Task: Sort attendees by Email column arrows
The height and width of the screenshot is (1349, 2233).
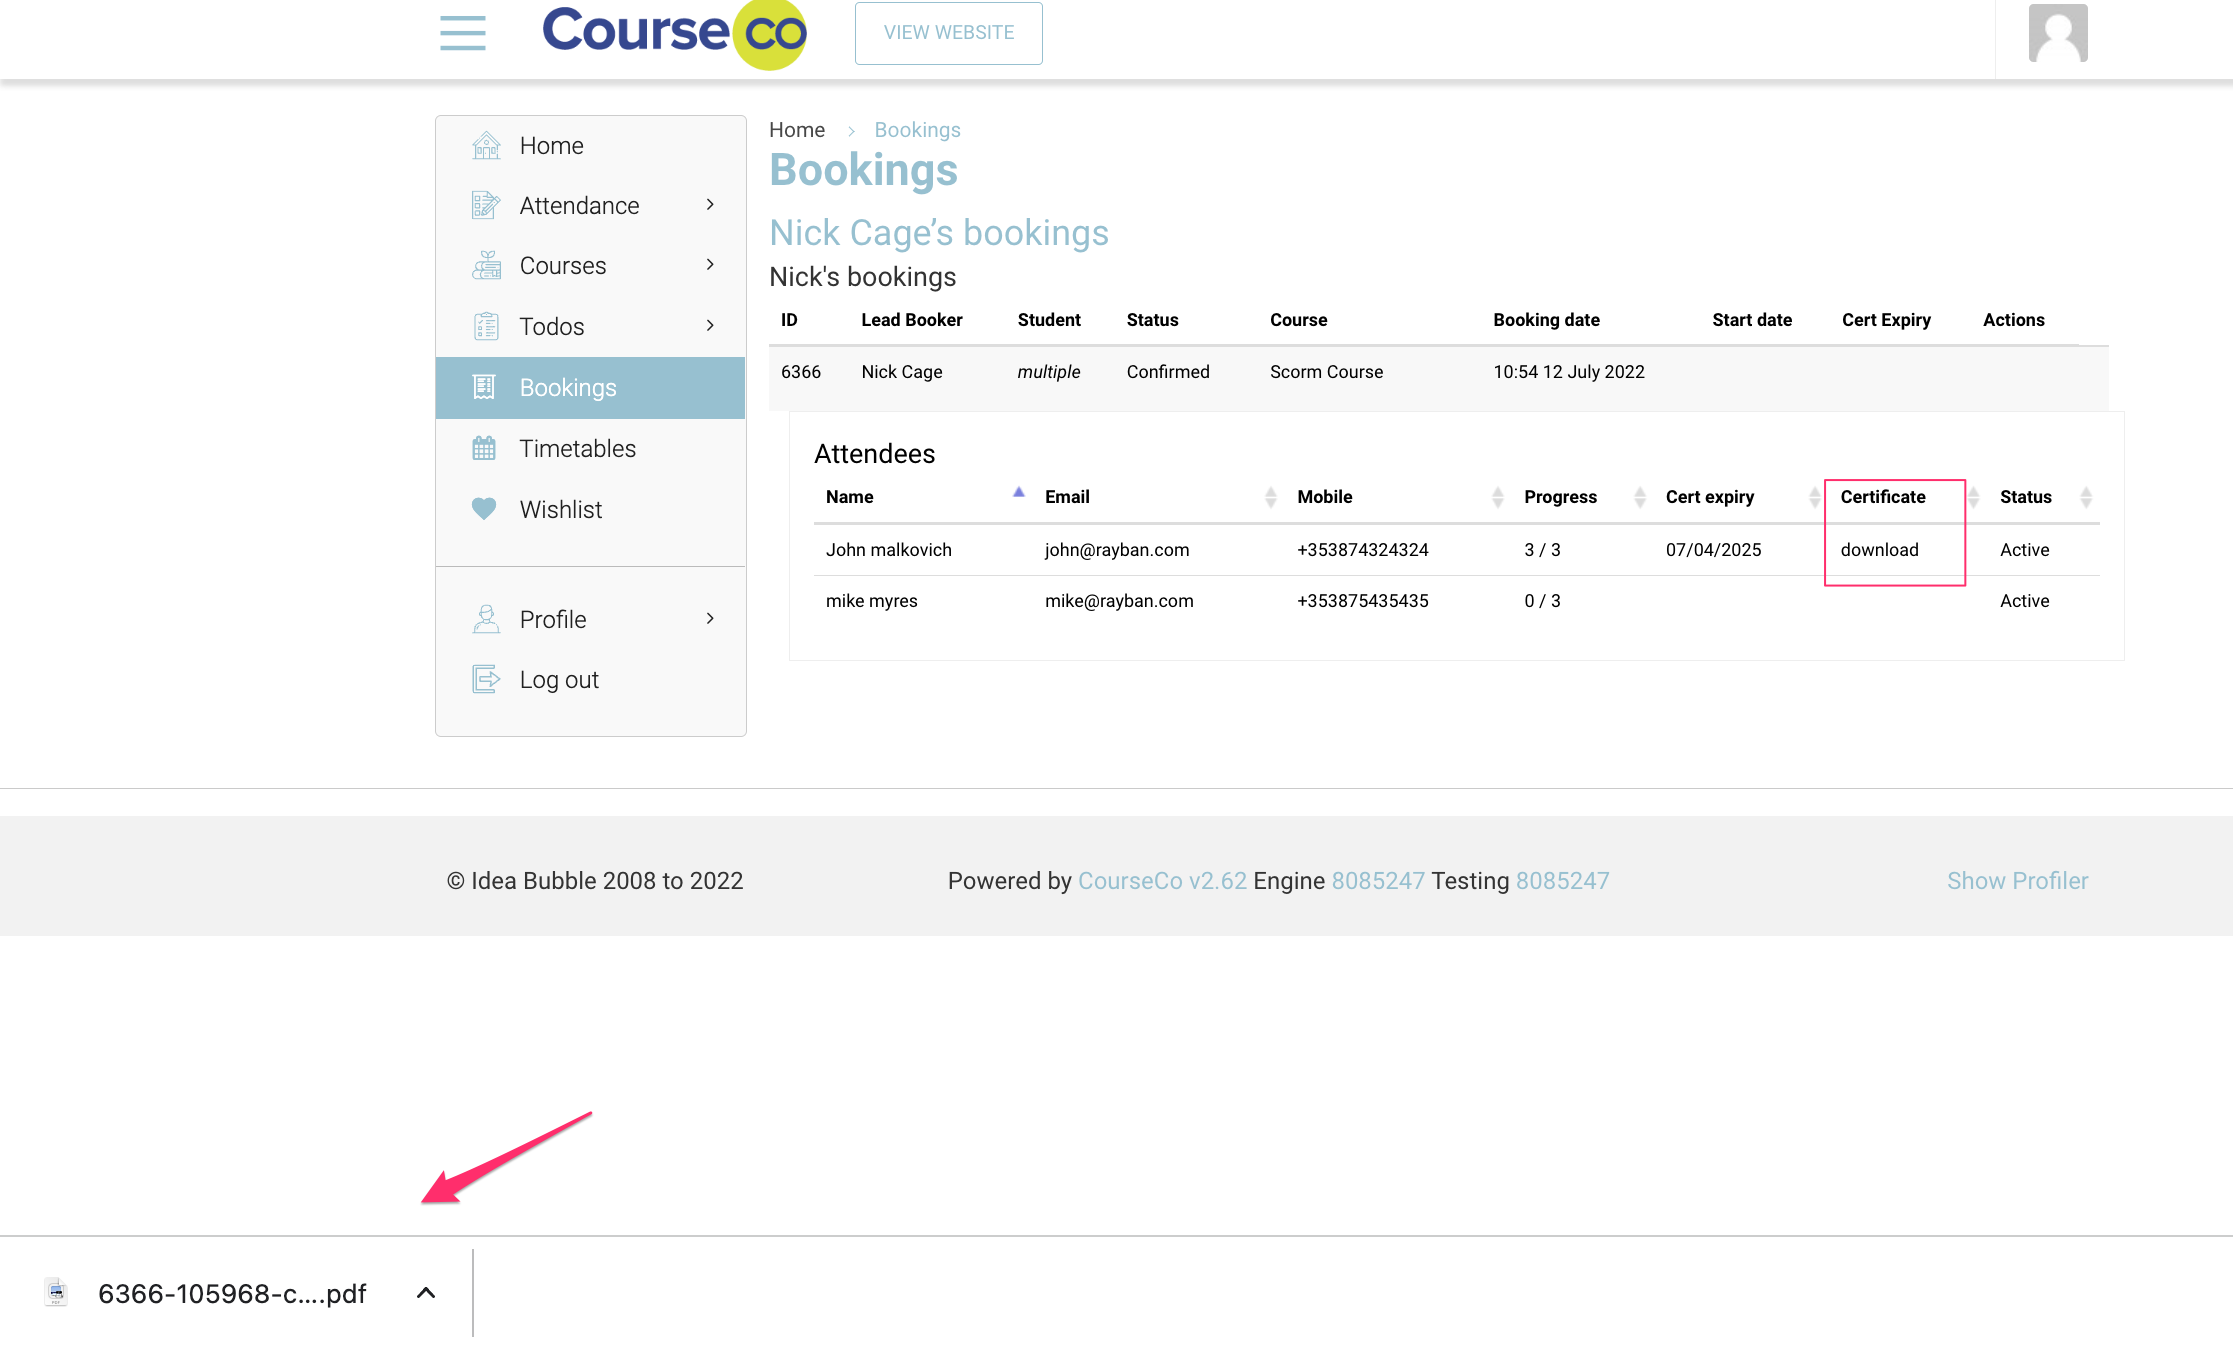Action: click(x=1270, y=497)
